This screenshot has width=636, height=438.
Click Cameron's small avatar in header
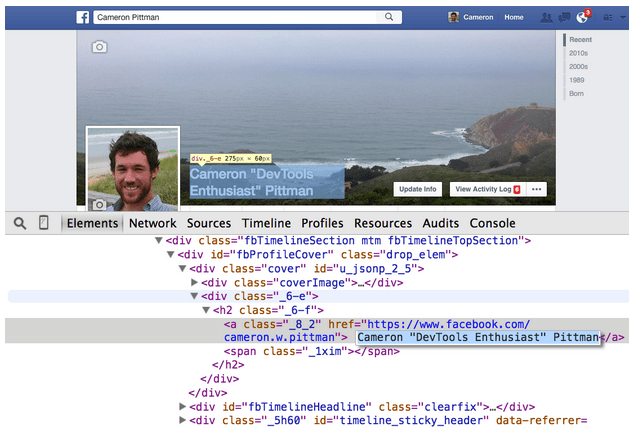tap(453, 17)
